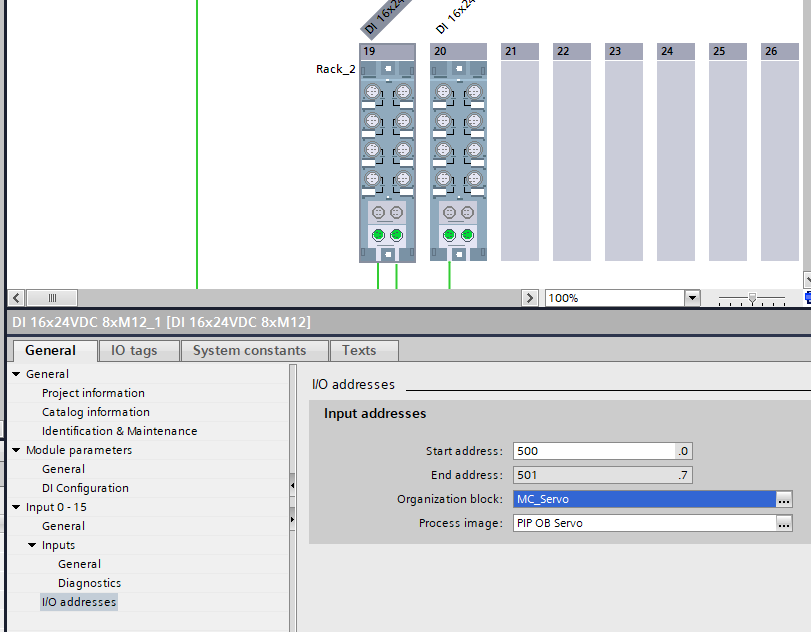Open Organization block browse button

784,499
